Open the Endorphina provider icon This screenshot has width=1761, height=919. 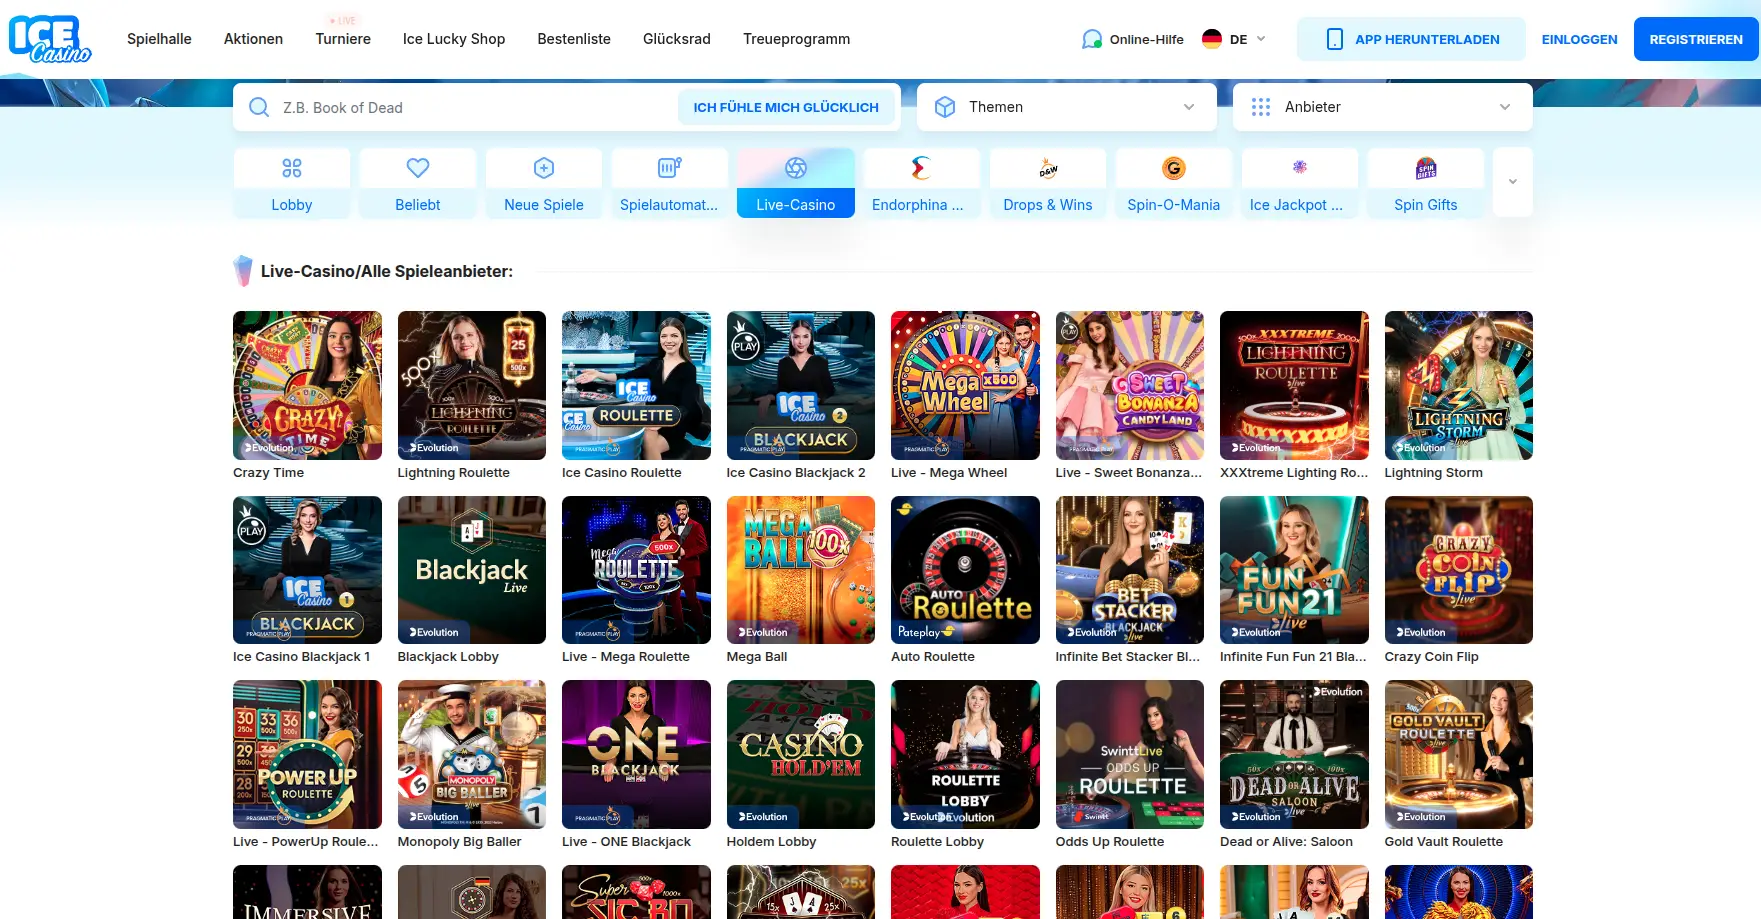point(922,168)
